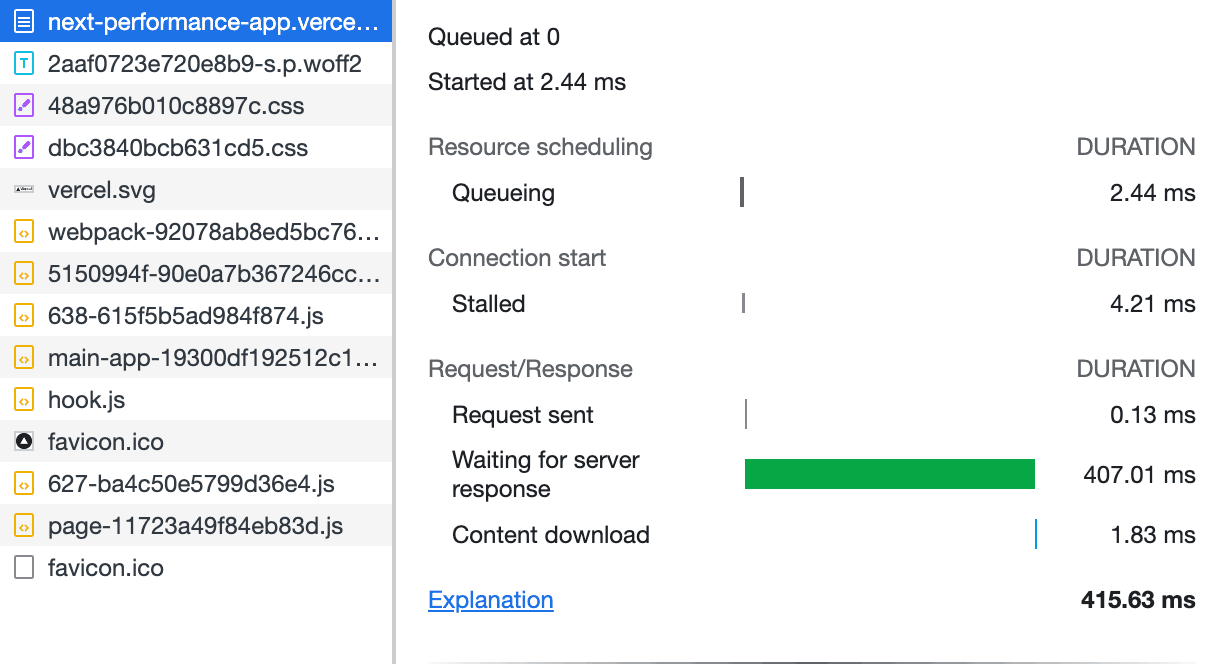Click script icon for webpack-92078ab8ed5bc76 request
Image resolution: width=1220 pixels, height=664 pixels.
pos(24,232)
